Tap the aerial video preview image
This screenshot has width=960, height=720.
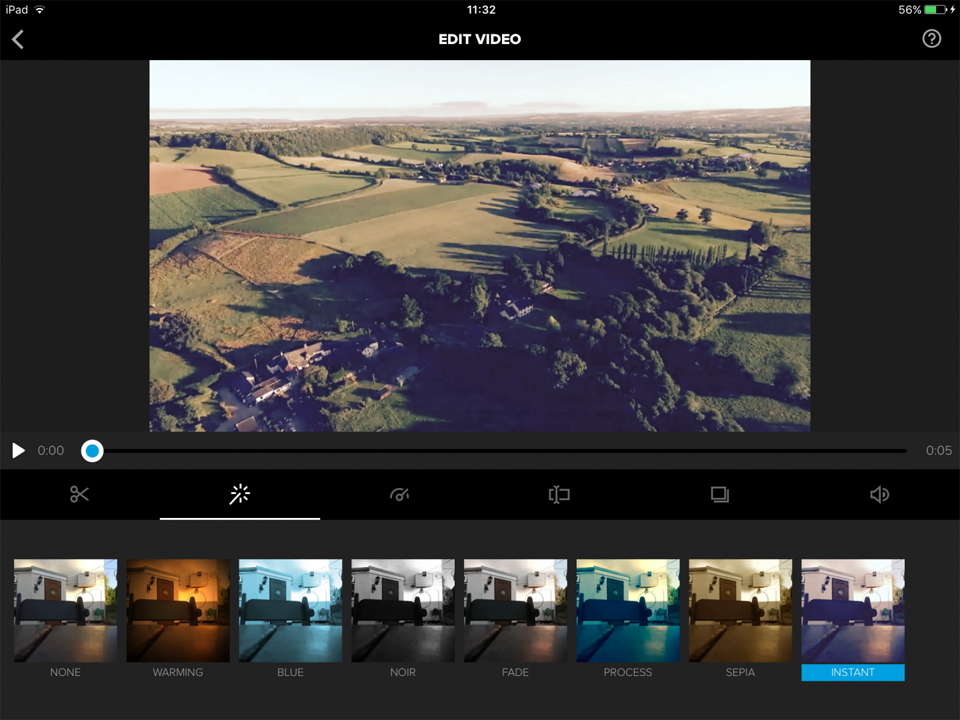coord(480,245)
